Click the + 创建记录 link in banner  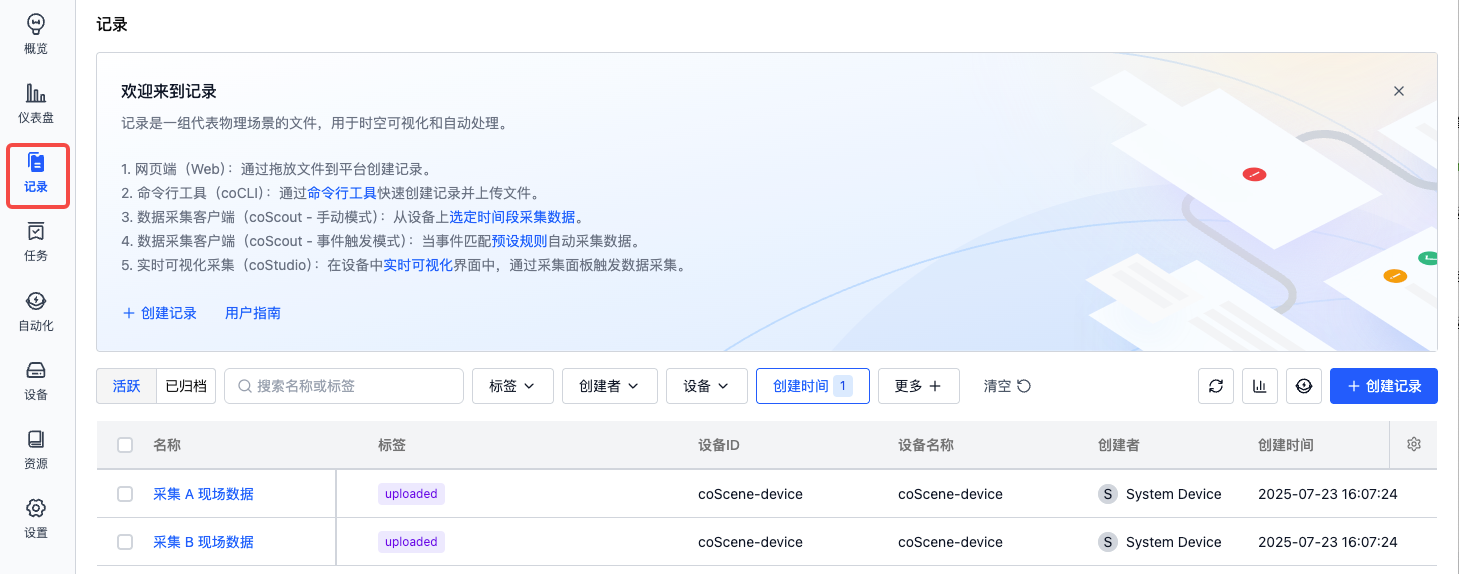(159, 313)
